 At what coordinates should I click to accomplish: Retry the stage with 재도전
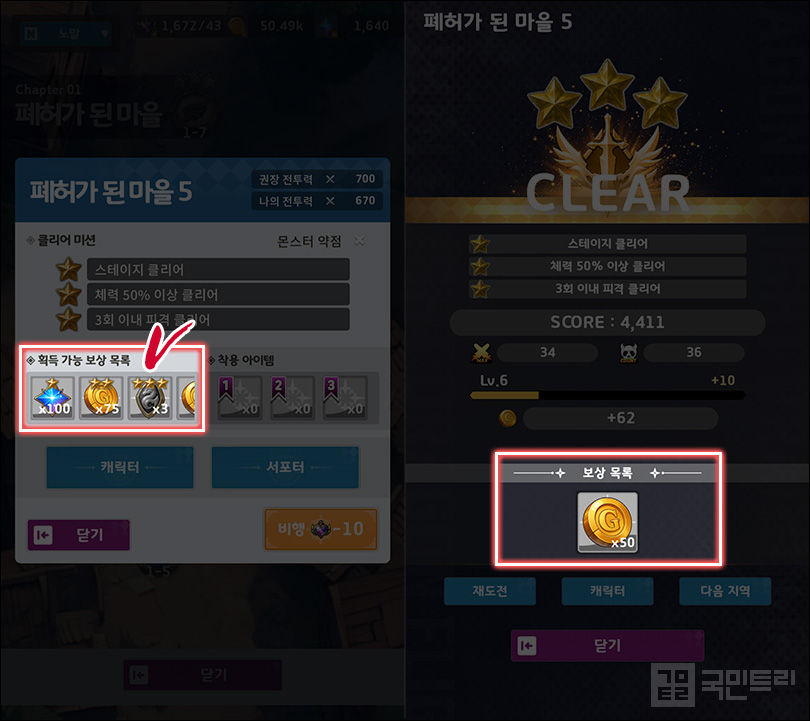tap(490, 591)
